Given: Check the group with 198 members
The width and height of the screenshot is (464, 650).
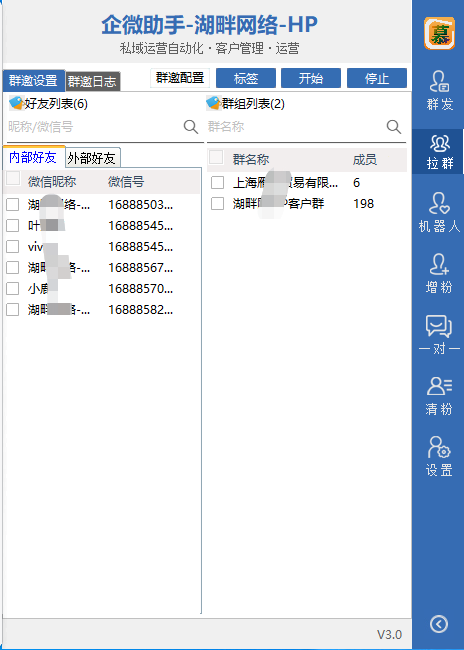Looking at the screenshot, I should (x=217, y=204).
